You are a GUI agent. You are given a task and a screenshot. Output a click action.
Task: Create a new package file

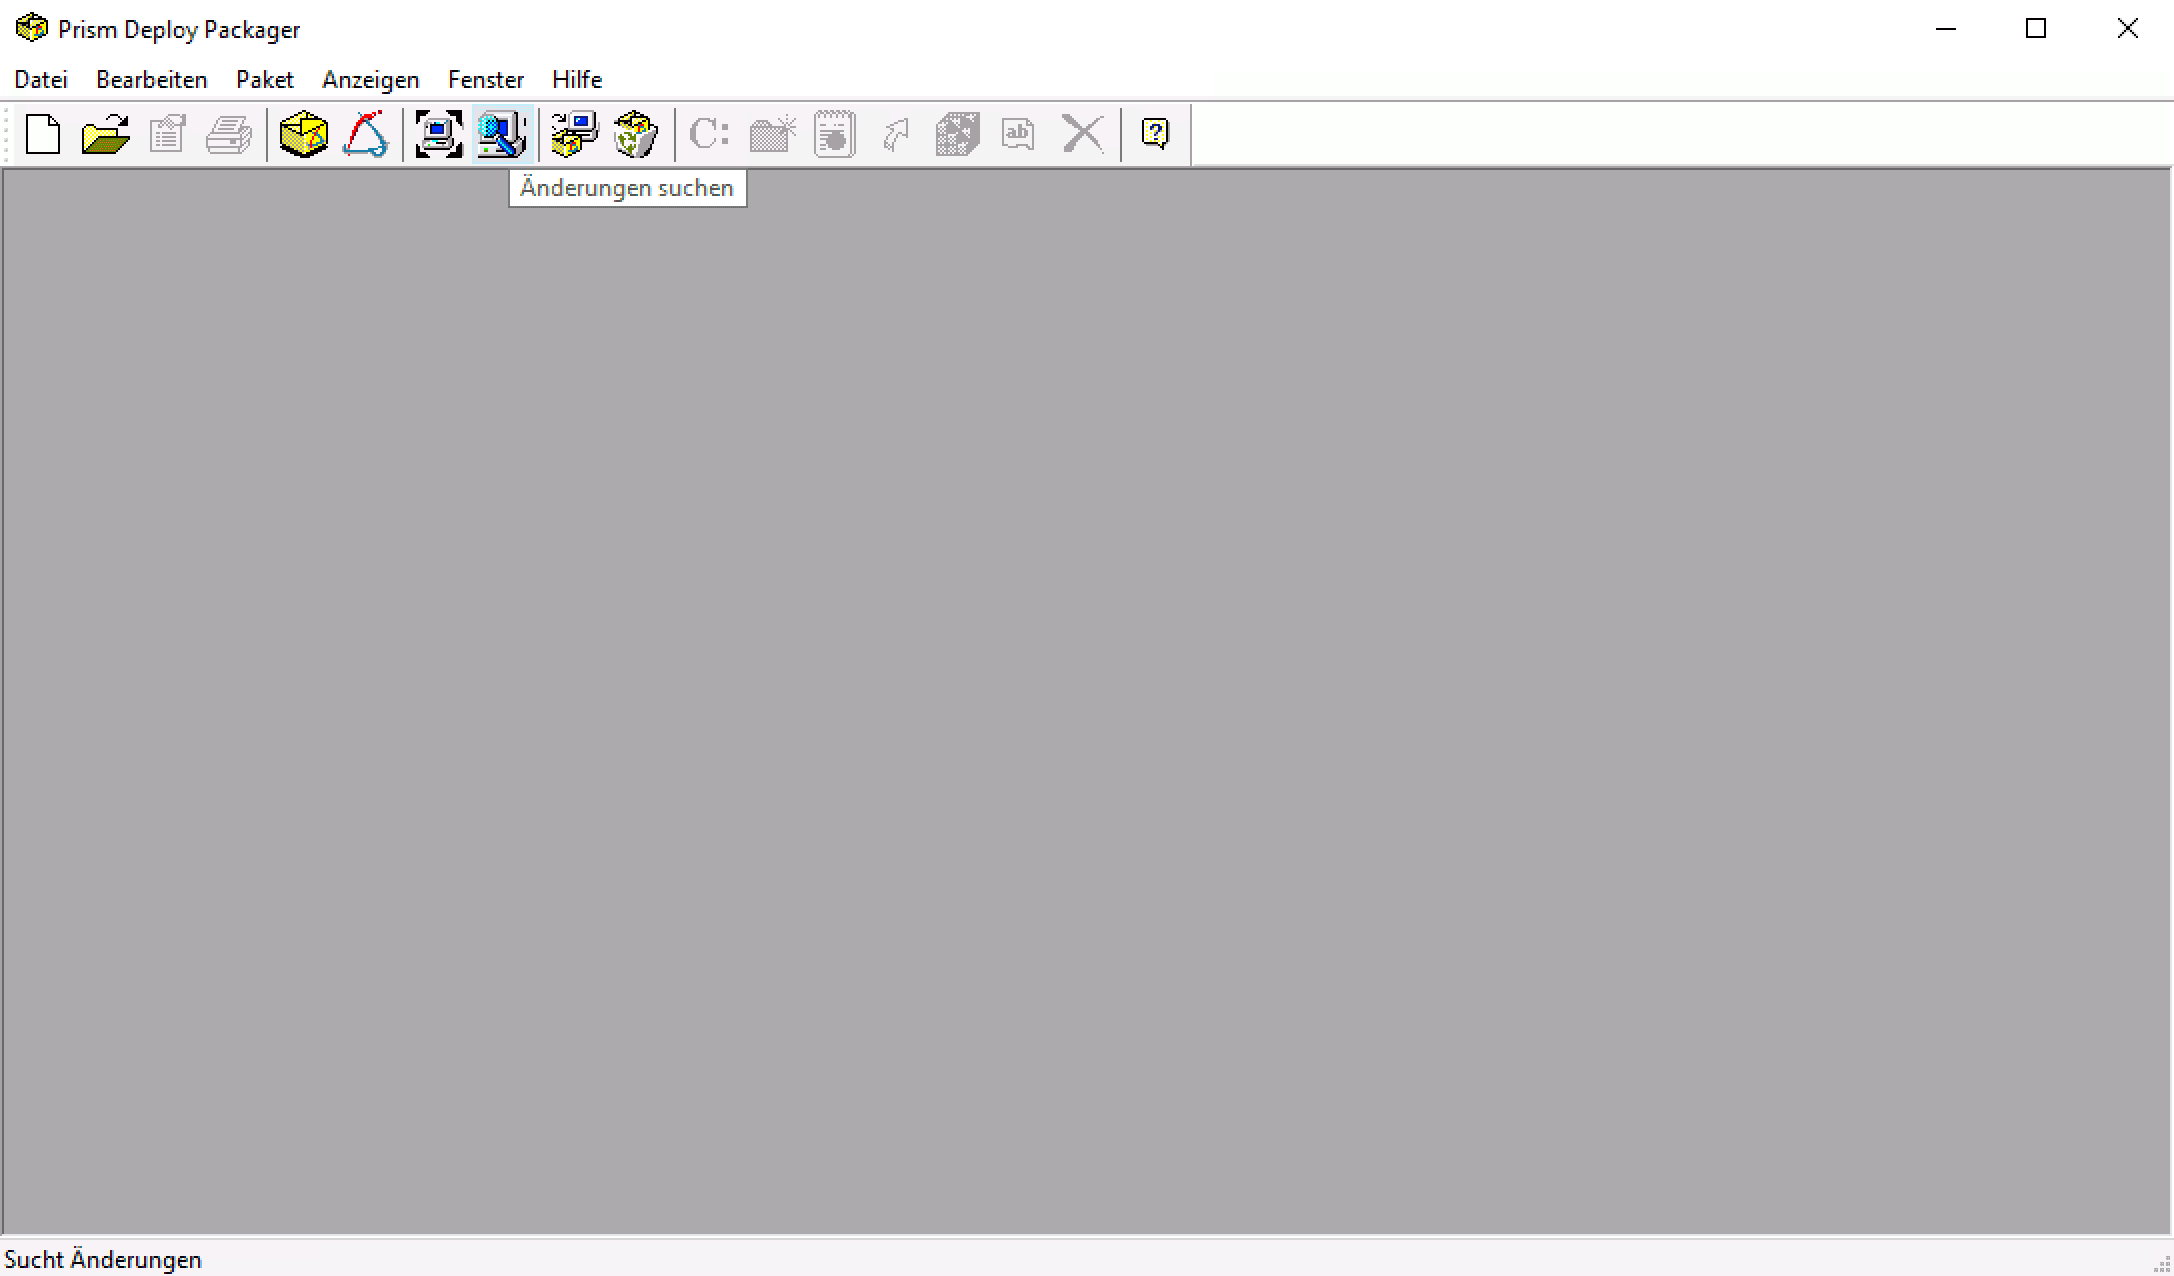coord(43,134)
